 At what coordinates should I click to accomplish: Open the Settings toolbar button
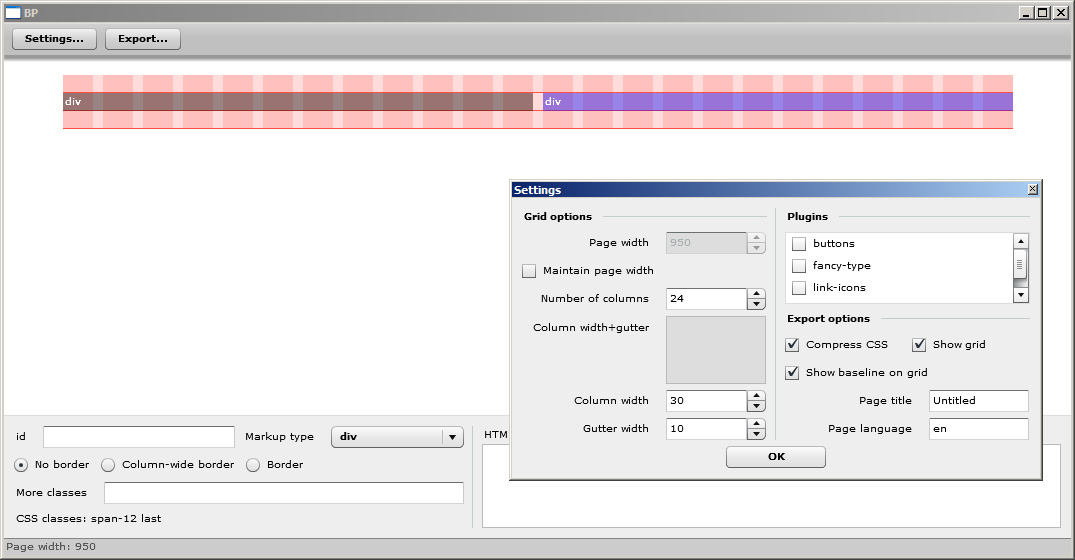[x=54, y=39]
